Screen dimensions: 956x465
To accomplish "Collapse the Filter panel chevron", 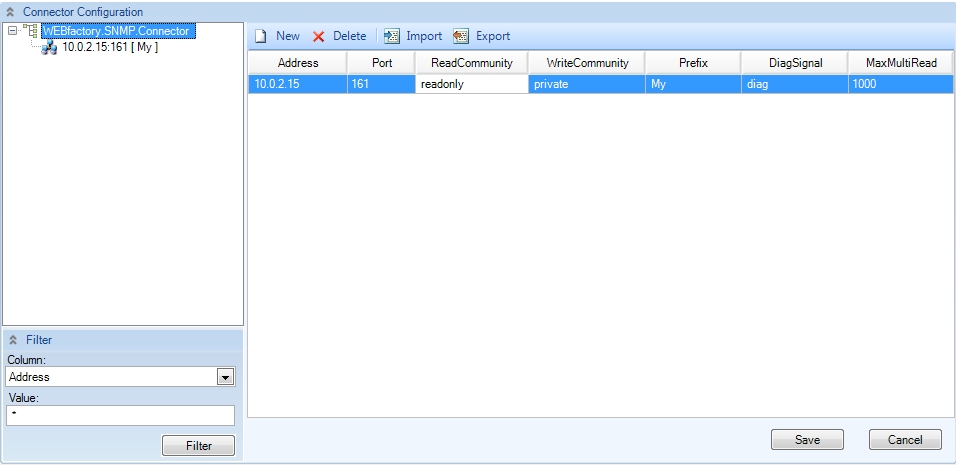I will point(13,340).
